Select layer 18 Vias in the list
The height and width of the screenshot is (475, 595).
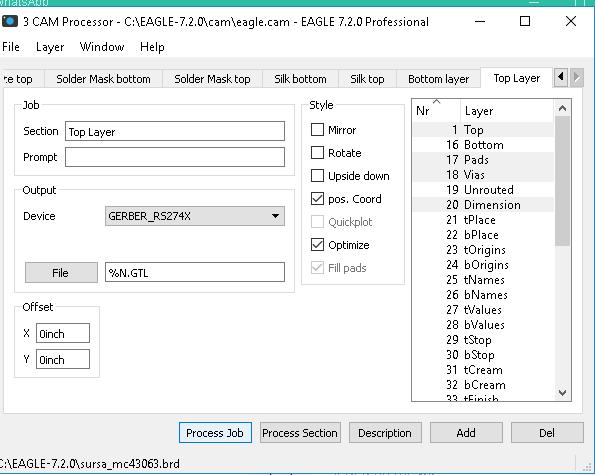click(x=483, y=175)
